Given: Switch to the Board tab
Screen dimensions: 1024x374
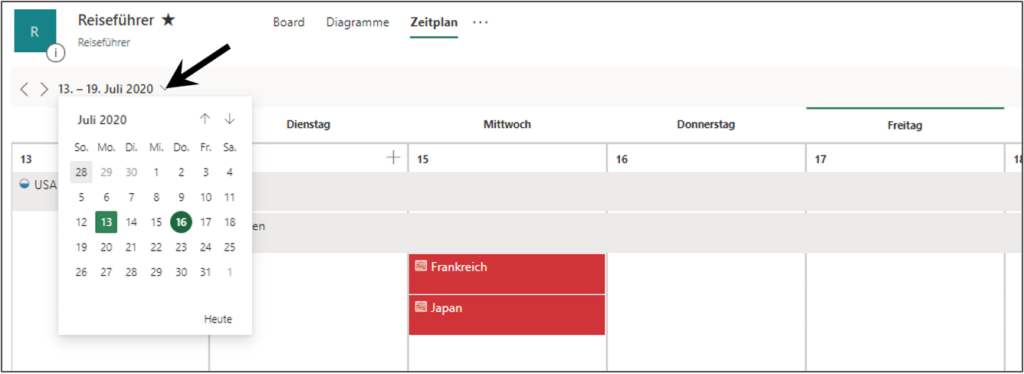Looking at the screenshot, I should point(289,22).
